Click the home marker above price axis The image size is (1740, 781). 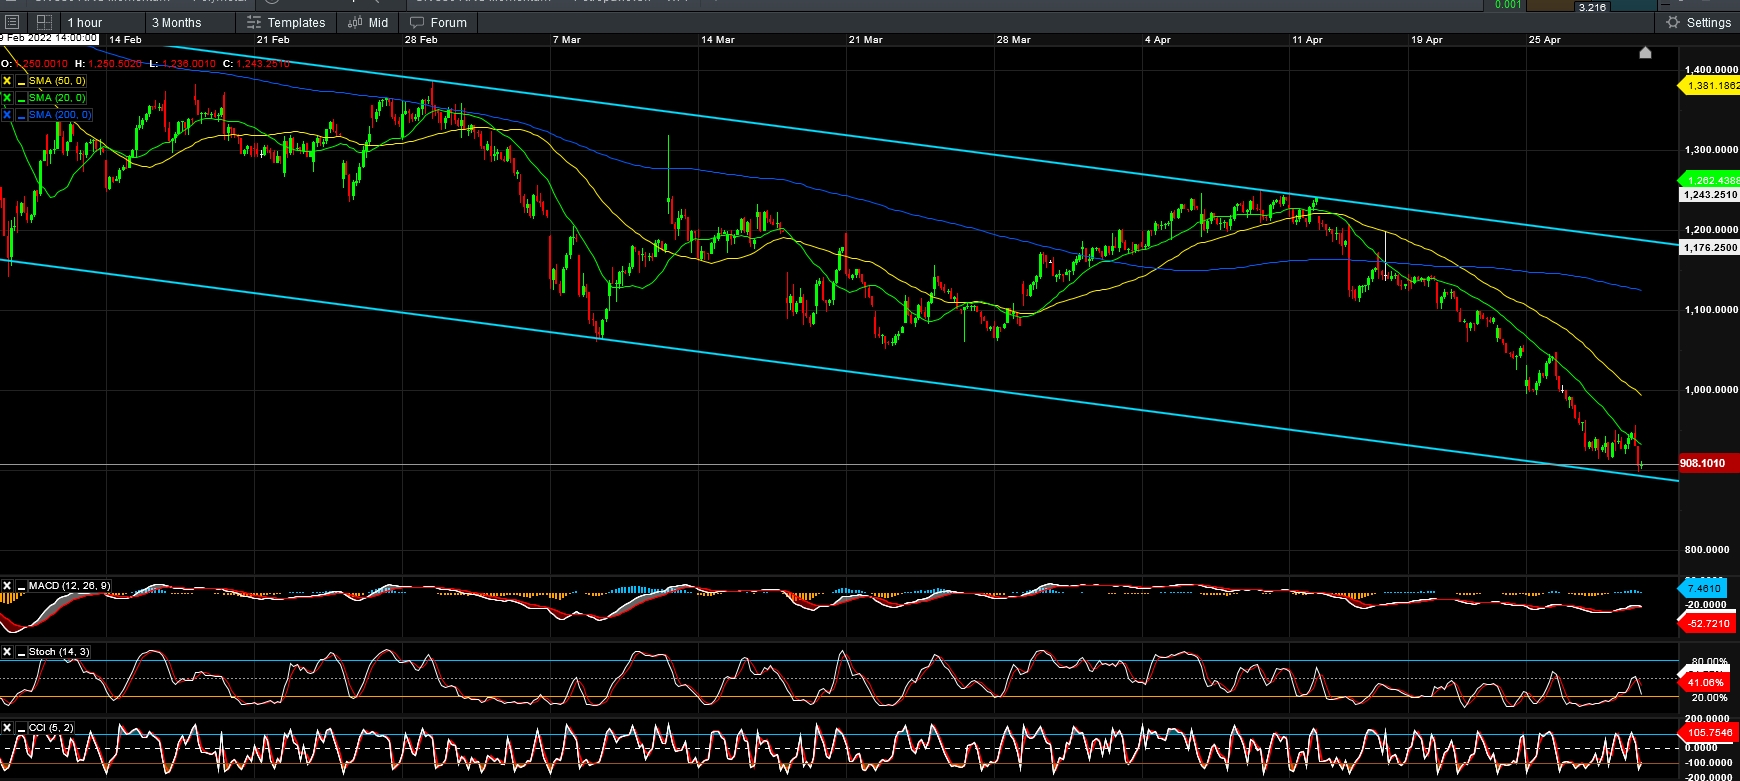click(x=1645, y=52)
